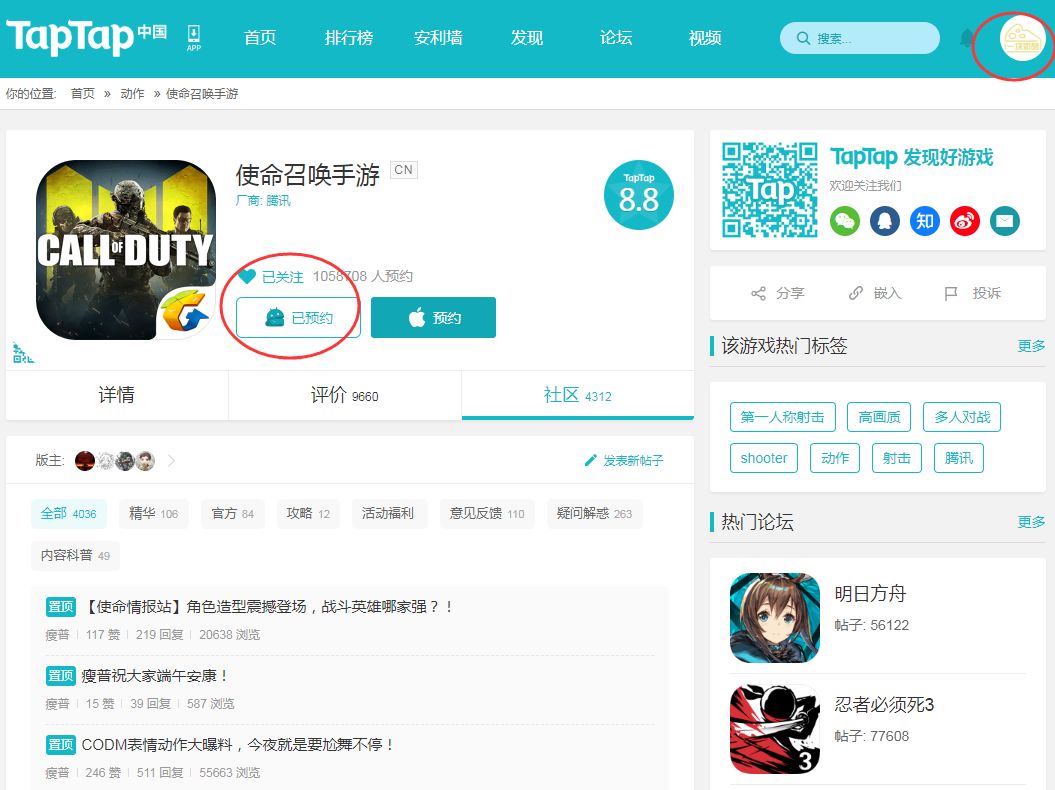Select the 内容科普 49 filter
Image resolution: width=1055 pixels, height=790 pixels.
coord(75,556)
